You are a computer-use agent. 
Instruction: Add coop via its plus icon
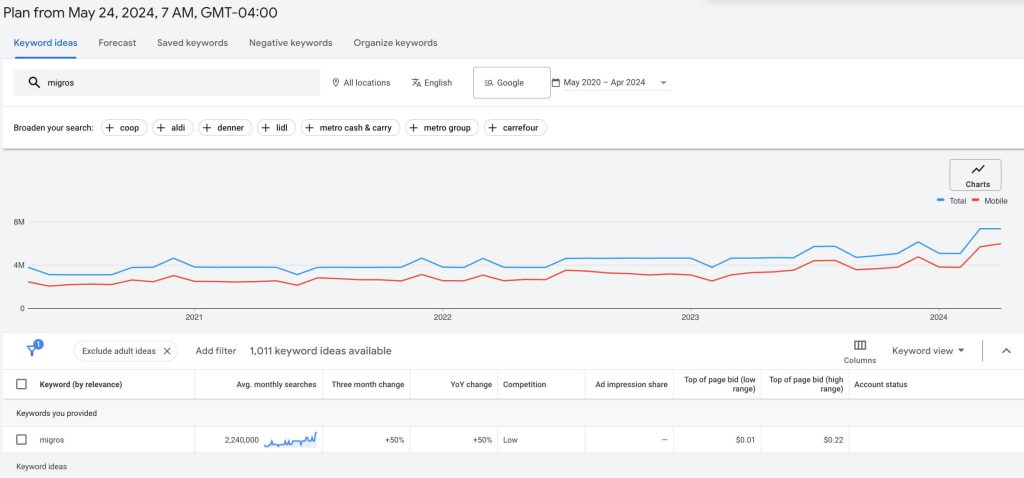[110, 128]
